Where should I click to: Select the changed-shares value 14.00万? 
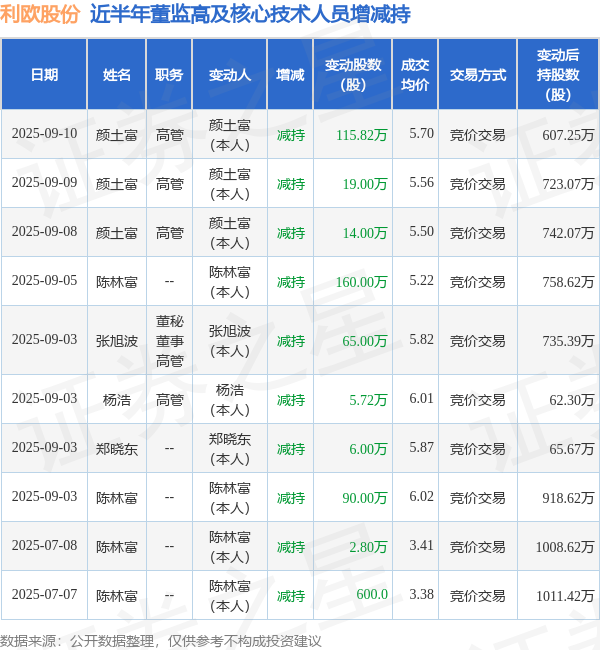[x=365, y=232]
